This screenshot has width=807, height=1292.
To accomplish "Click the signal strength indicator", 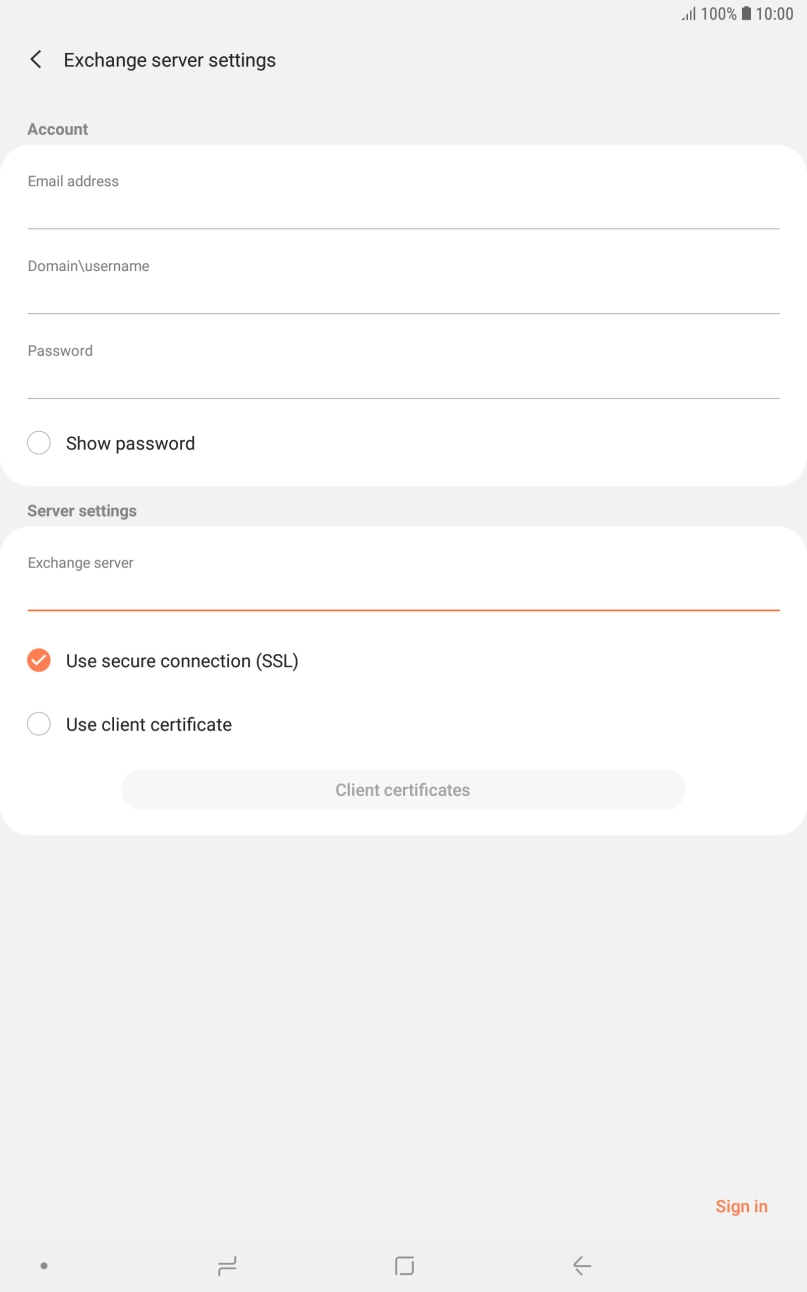I will (x=689, y=14).
